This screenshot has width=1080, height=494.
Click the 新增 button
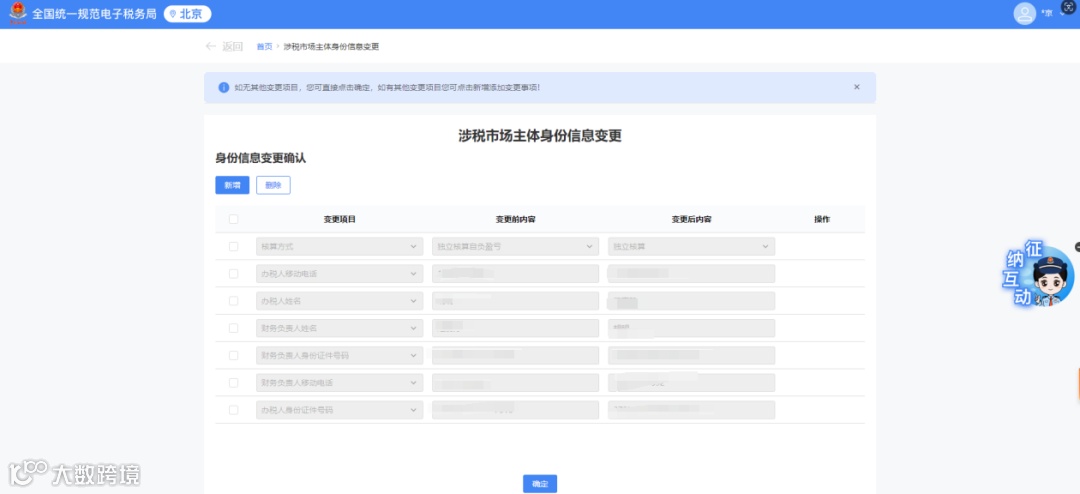tap(232, 185)
